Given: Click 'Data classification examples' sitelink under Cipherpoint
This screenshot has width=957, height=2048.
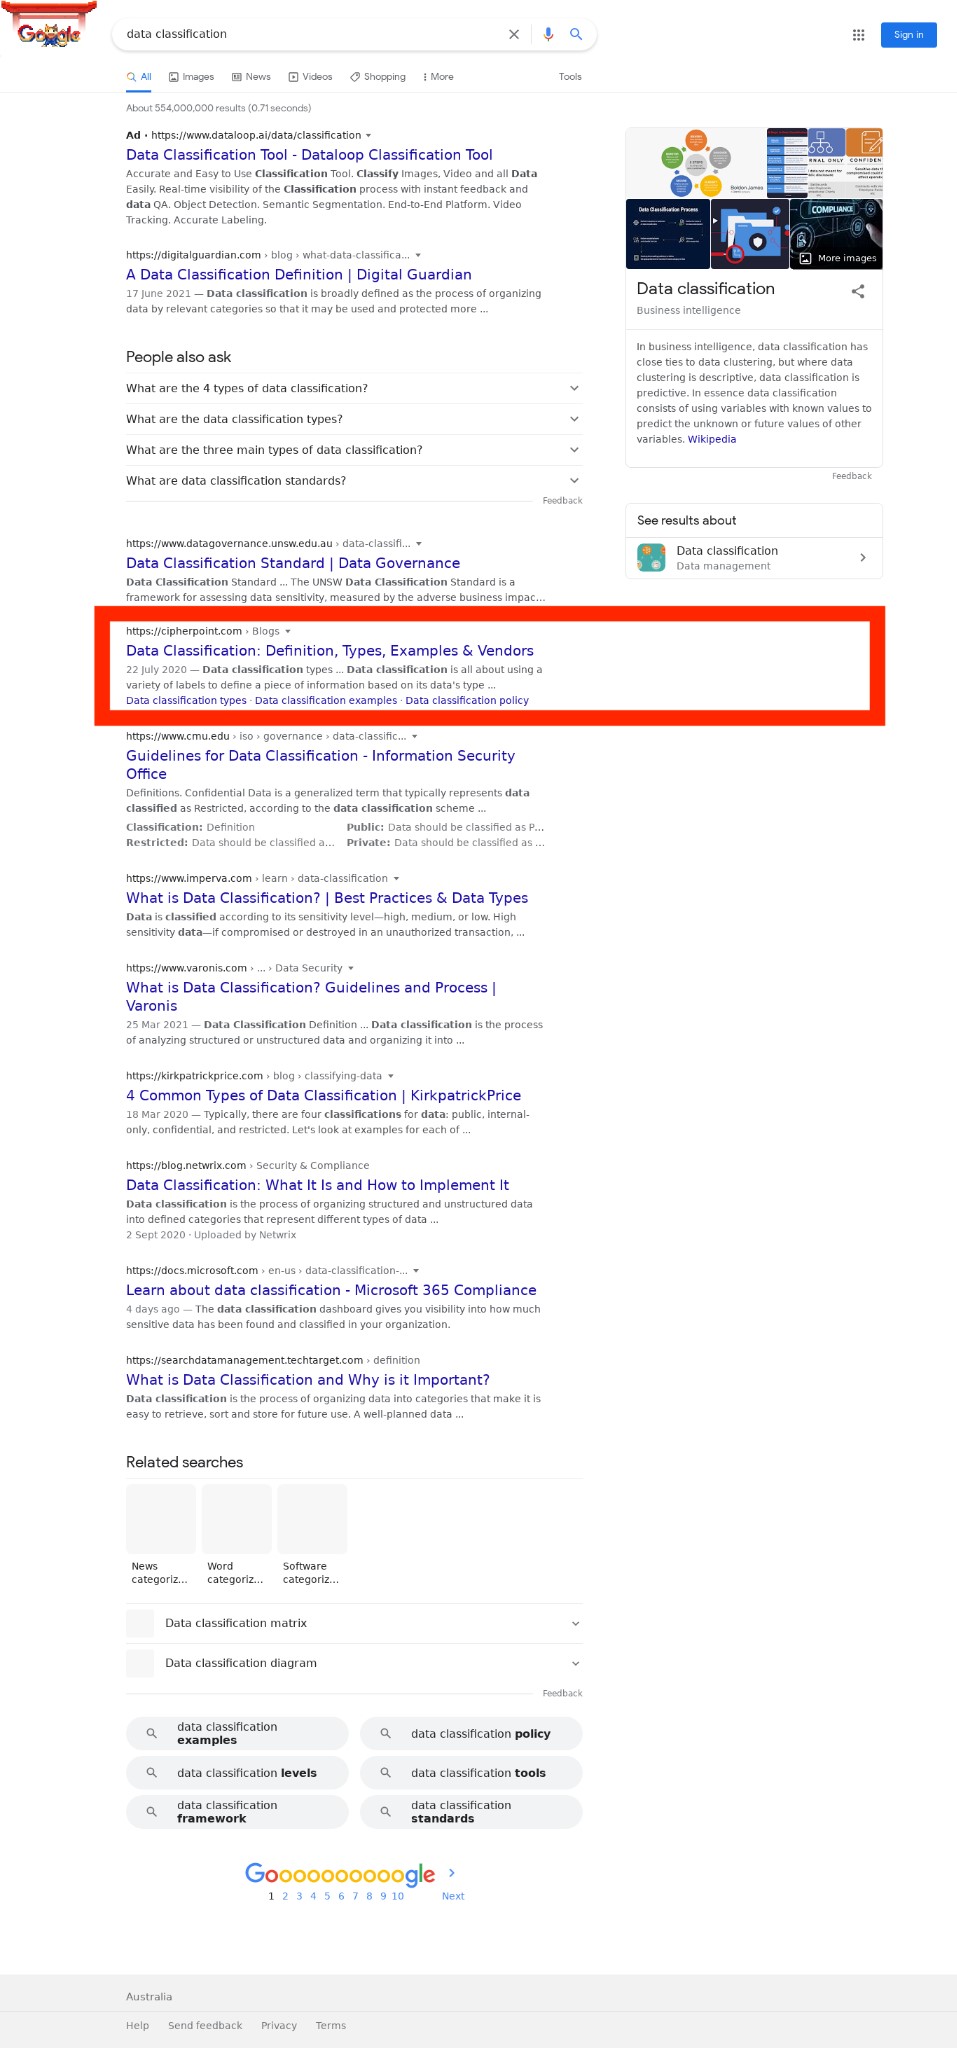Looking at the screenshot, I should (326, 700).
